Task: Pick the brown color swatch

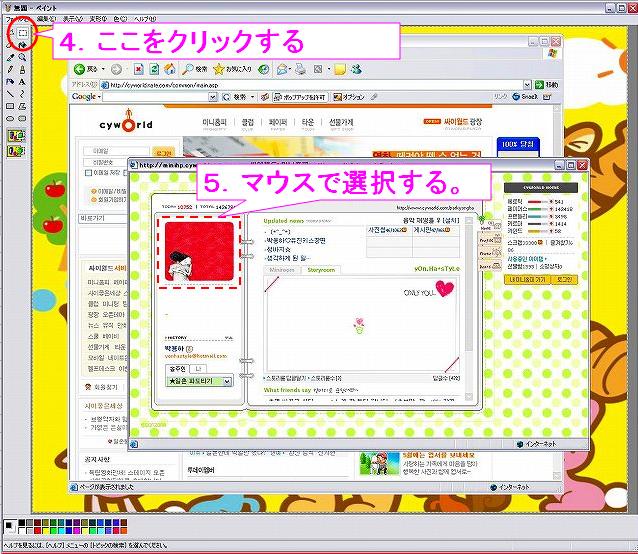Action: (124, 522)
